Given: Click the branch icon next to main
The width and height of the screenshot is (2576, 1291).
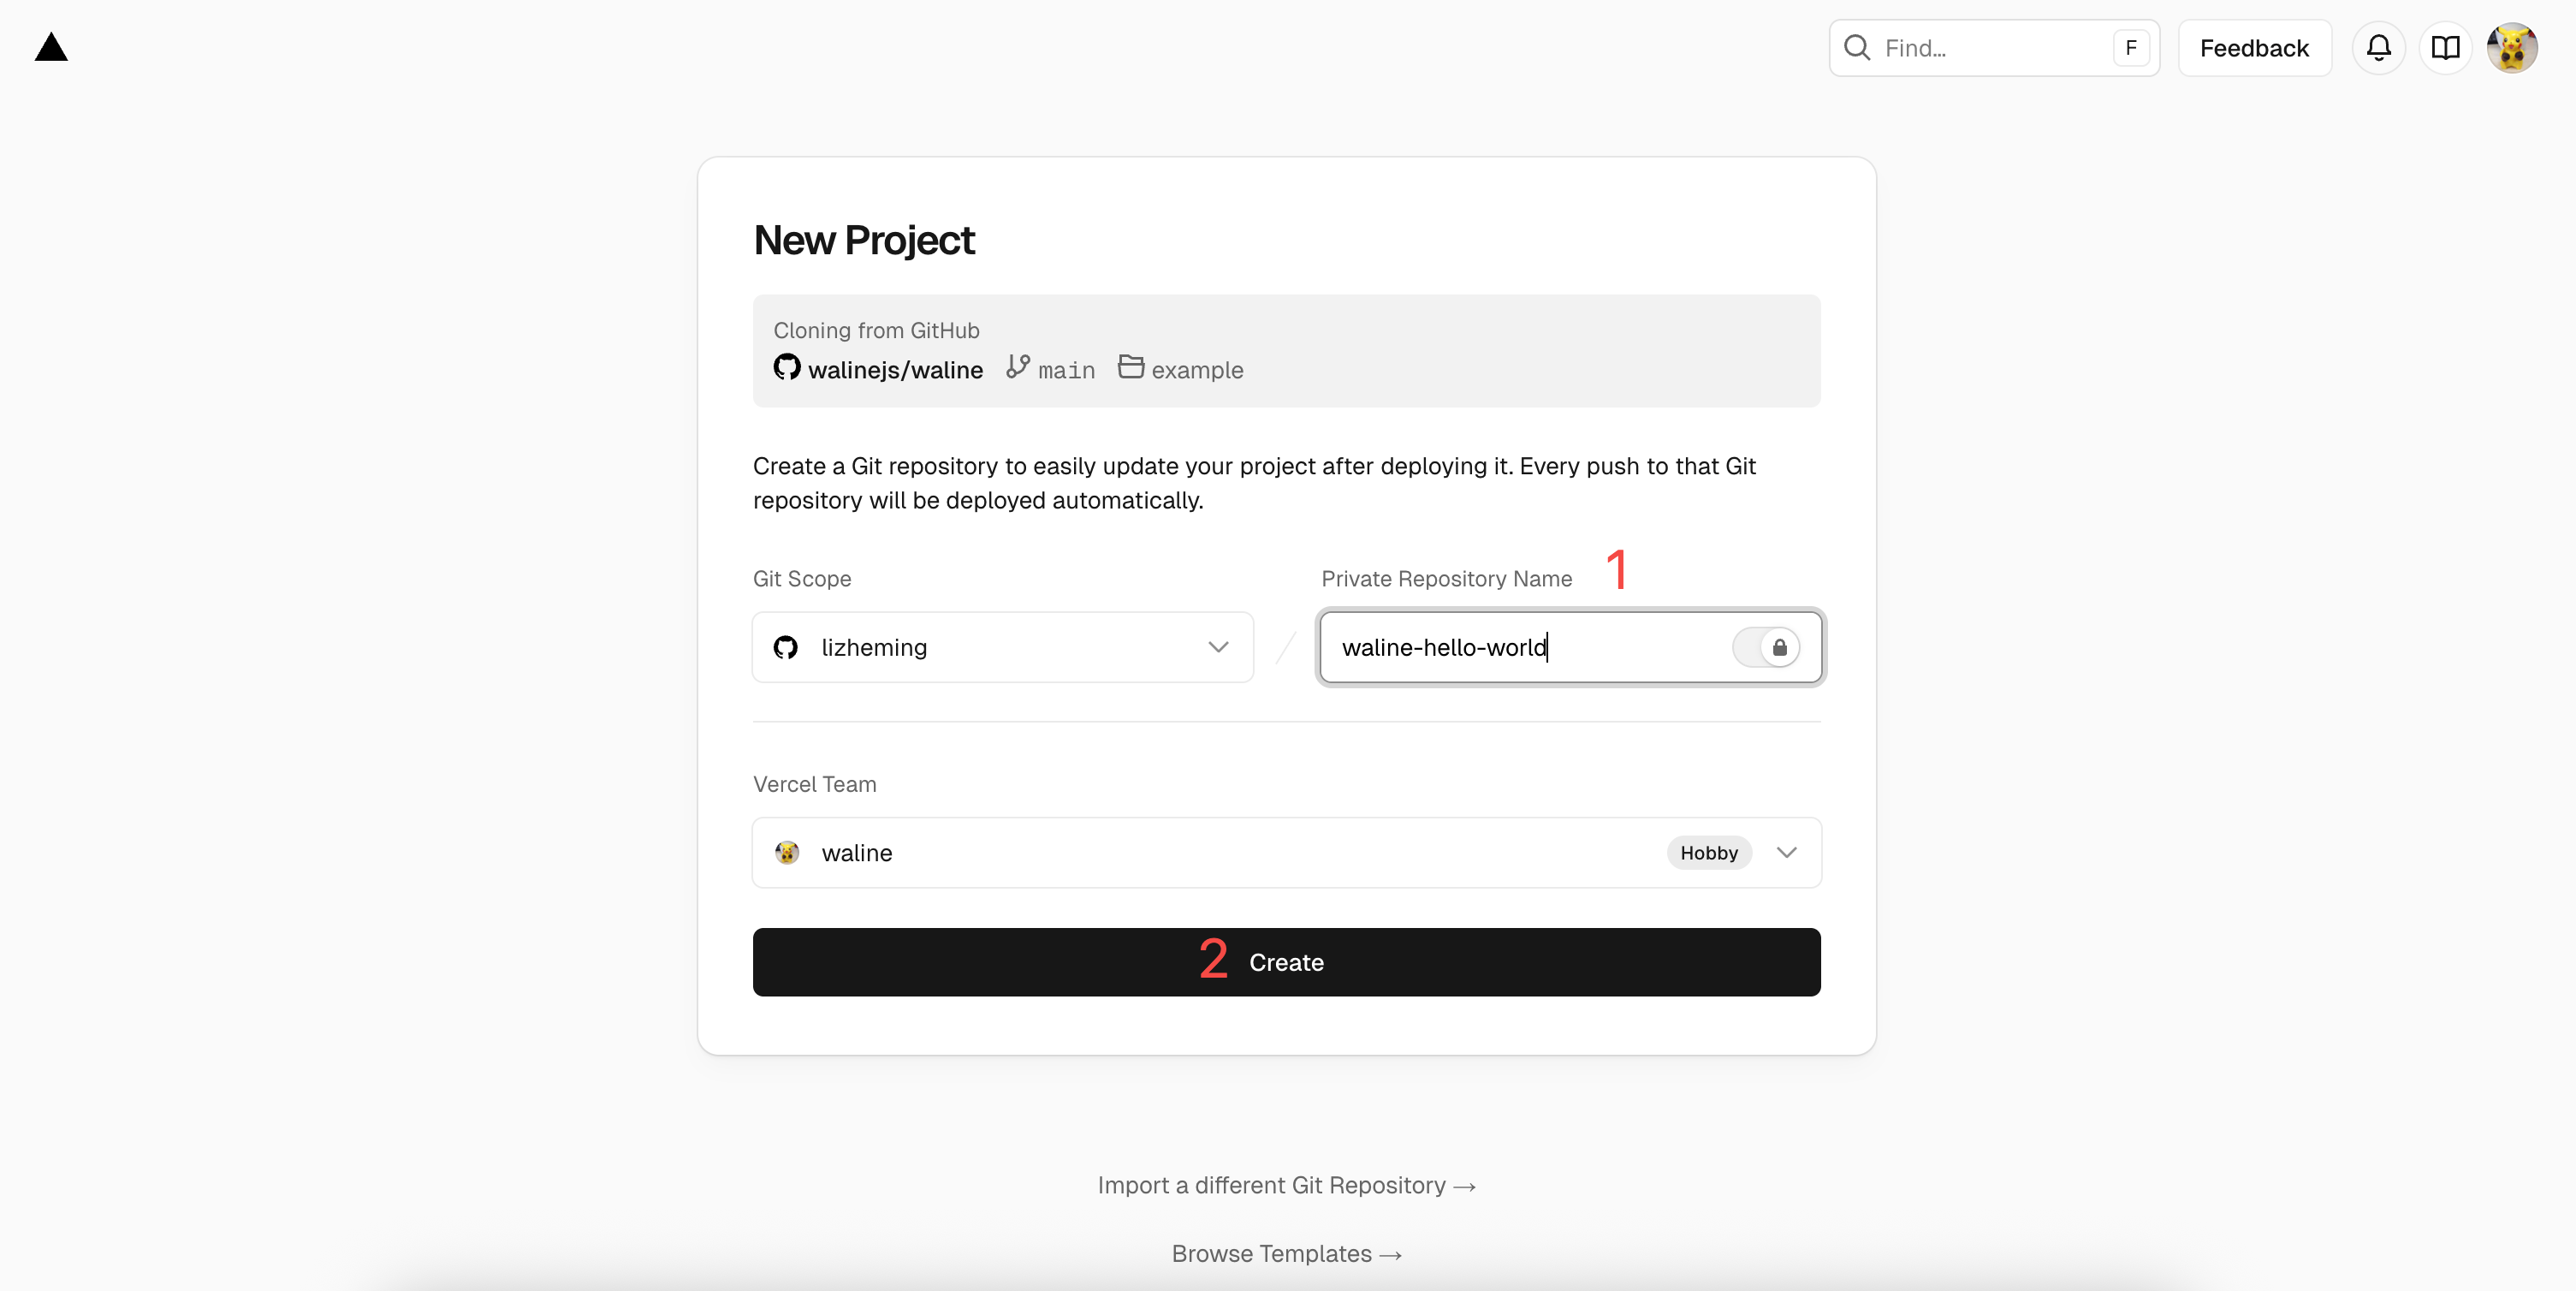Looking at the screenshot, I should [x=1017, y=368].
